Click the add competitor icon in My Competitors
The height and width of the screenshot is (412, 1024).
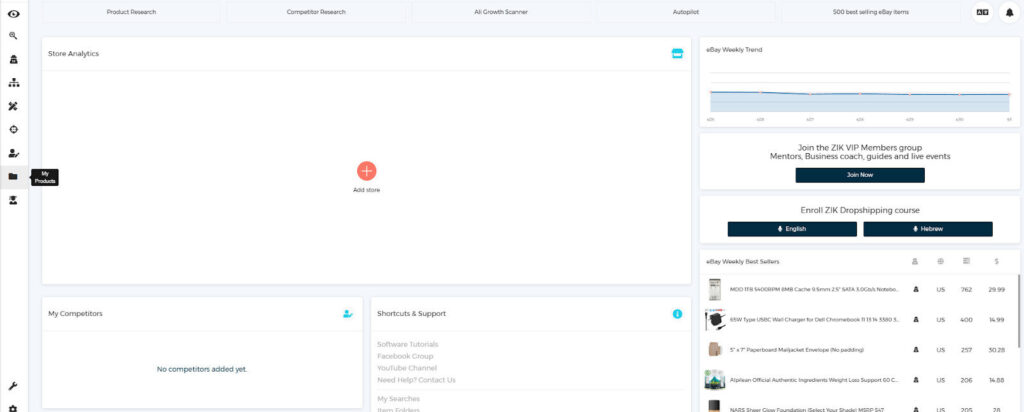coord(347,314)
